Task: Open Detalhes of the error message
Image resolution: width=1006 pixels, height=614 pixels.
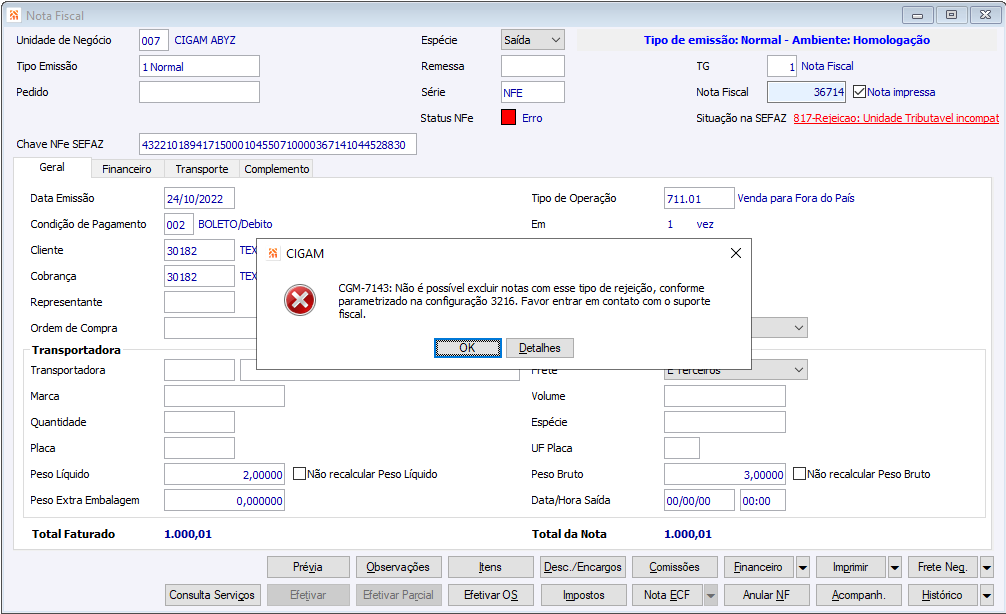Action: pyautogui.click(x=540, y=348)
